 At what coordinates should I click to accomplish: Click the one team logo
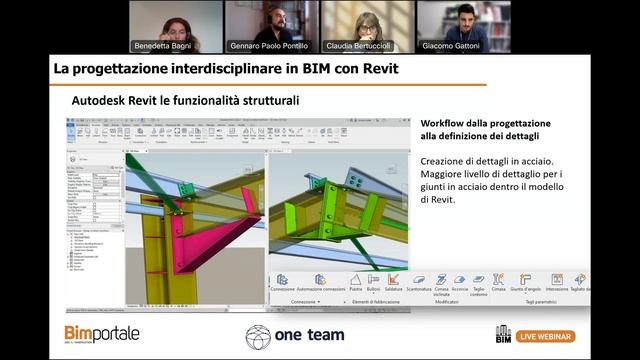tap(295, 337)
